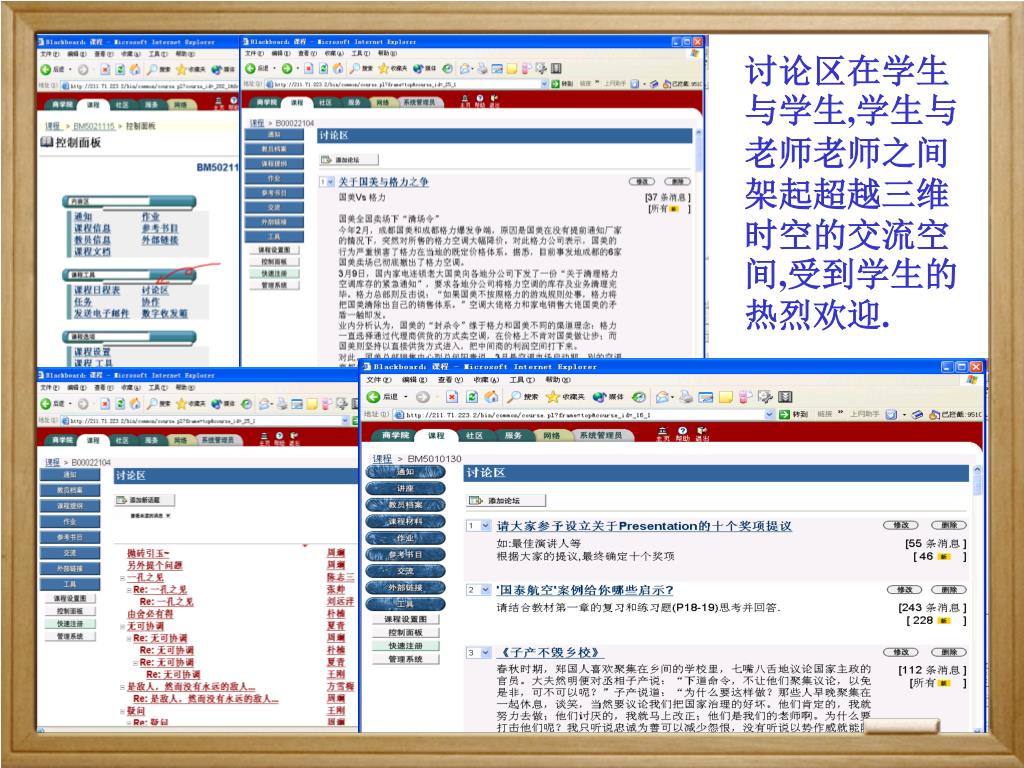Open 关于国美与格力之争 forum link
This screenshot has height=768, width=1024.
click(x=383, y=182)
